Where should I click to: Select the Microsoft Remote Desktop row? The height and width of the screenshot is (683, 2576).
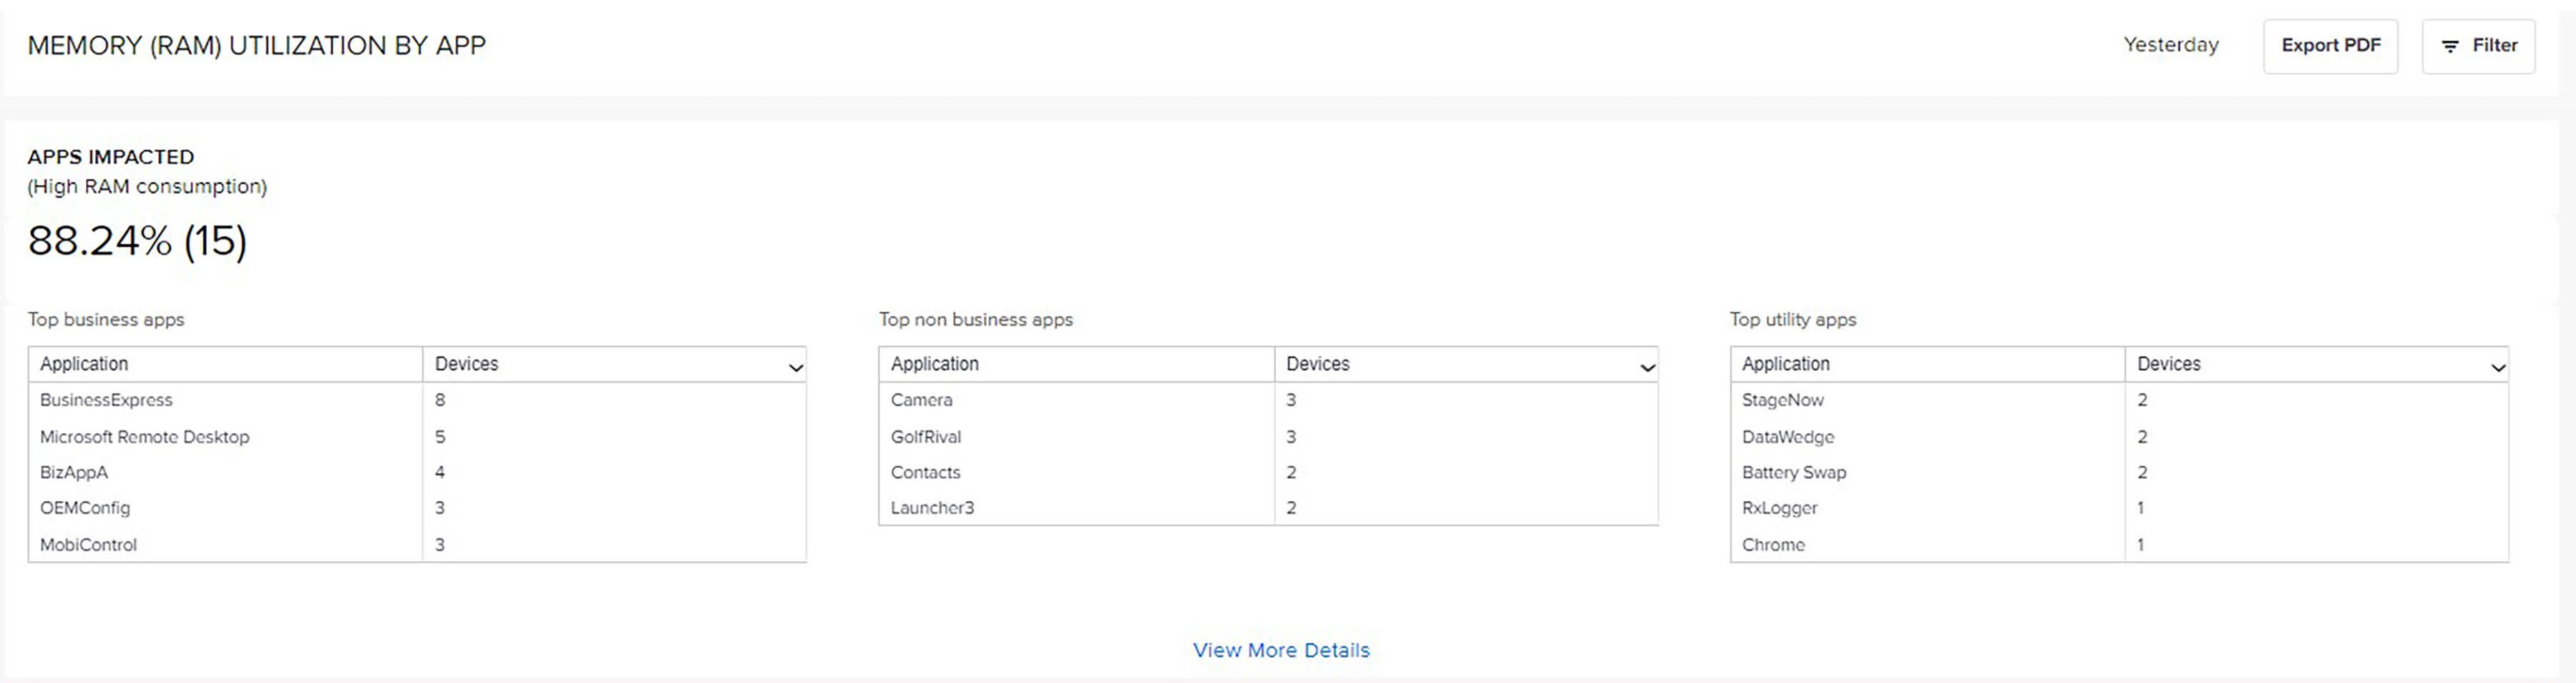point(144,437)
